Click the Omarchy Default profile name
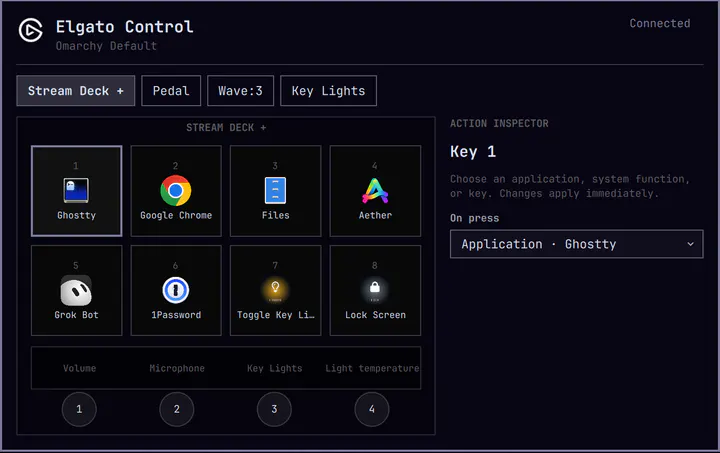Viewport: 720px width, 453px height. point(106,46)
